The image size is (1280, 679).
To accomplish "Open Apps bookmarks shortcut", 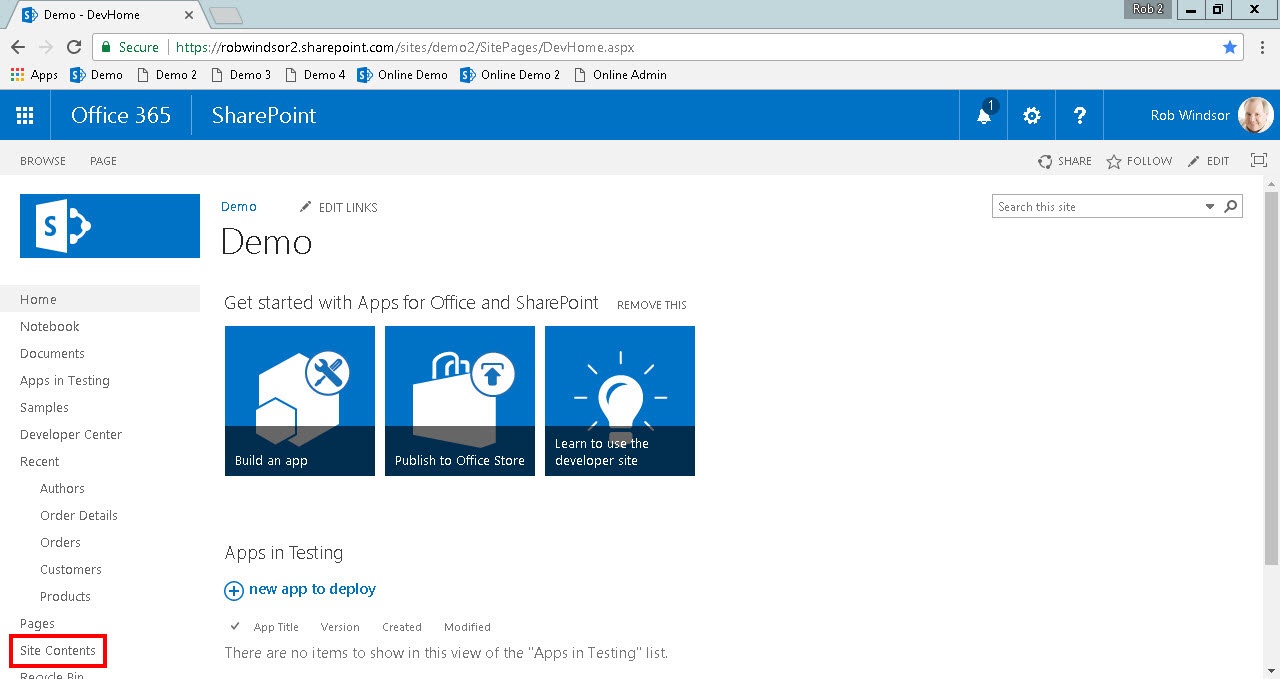I will [x=34, y=75].
